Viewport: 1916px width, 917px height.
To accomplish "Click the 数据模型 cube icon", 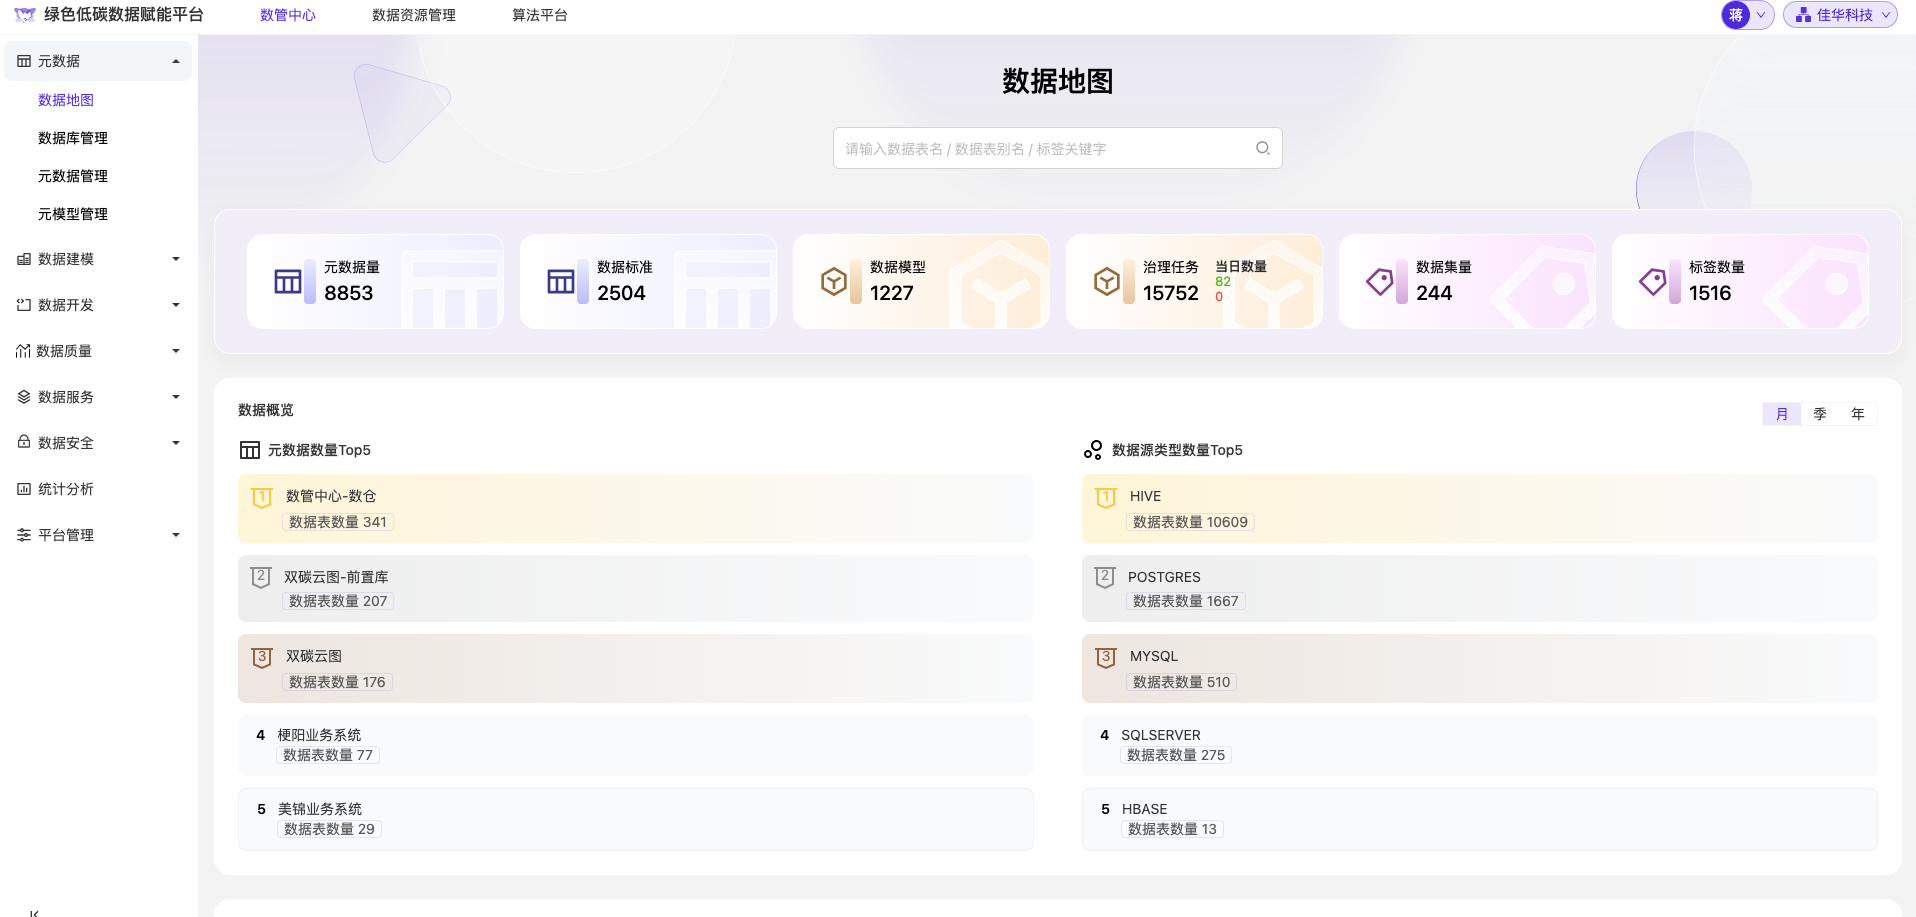I will 833,282.
